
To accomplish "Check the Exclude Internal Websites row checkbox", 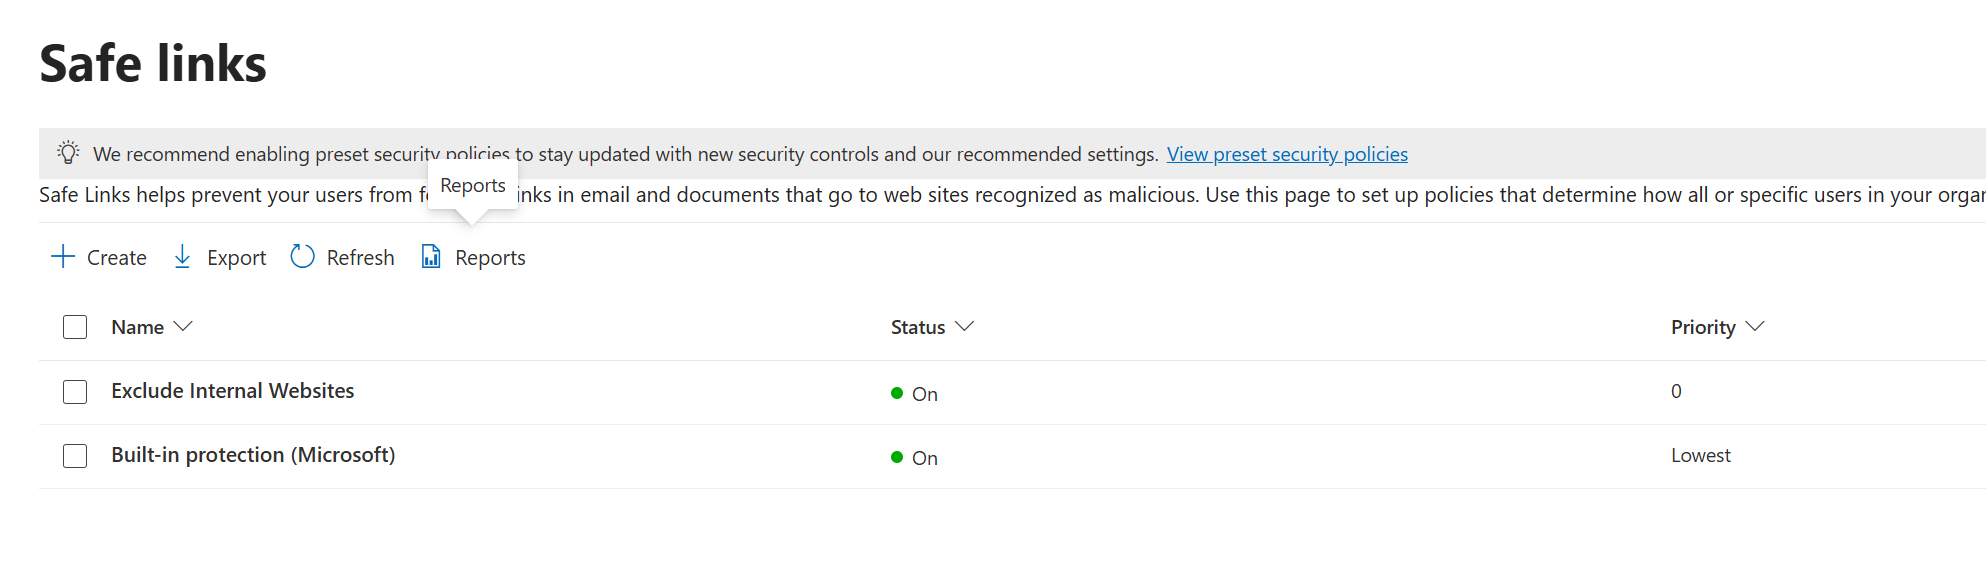I will tap(75, 391).
